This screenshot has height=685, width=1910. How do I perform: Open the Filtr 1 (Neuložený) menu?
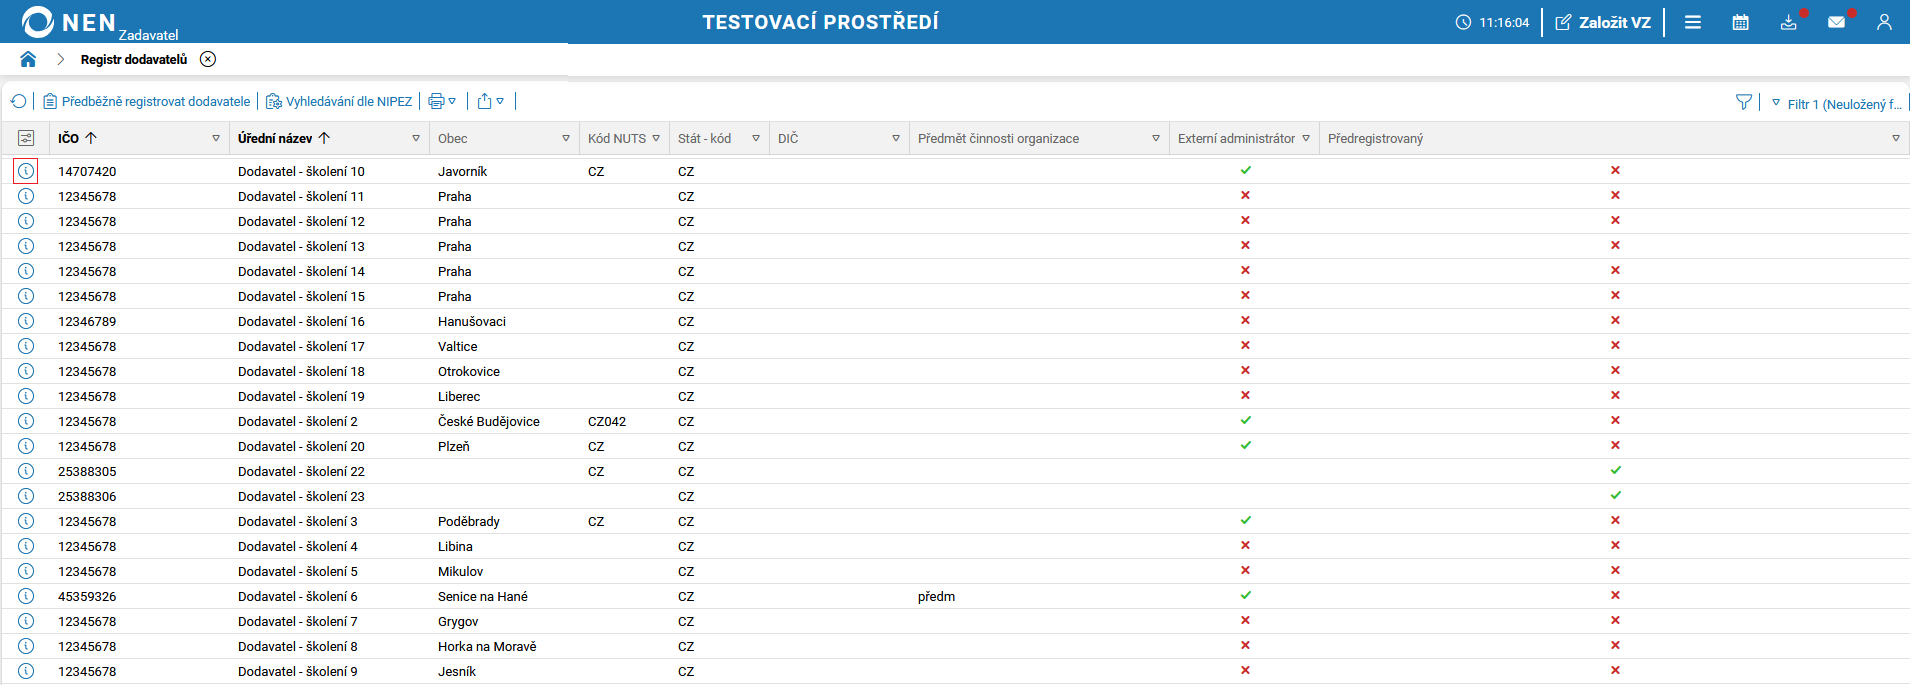tap(1840, 103)
